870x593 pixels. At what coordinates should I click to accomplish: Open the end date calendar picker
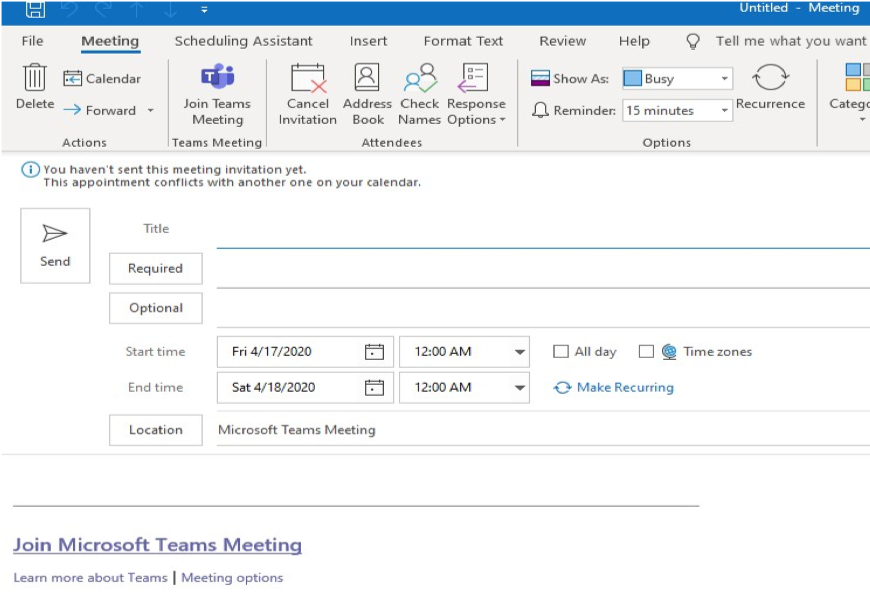374,387
